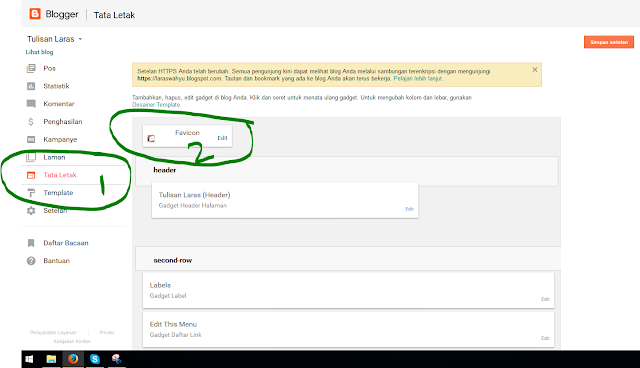Click the Komentar speech bubble icon
The image size is (640, 368).
(x=31, y=104)
